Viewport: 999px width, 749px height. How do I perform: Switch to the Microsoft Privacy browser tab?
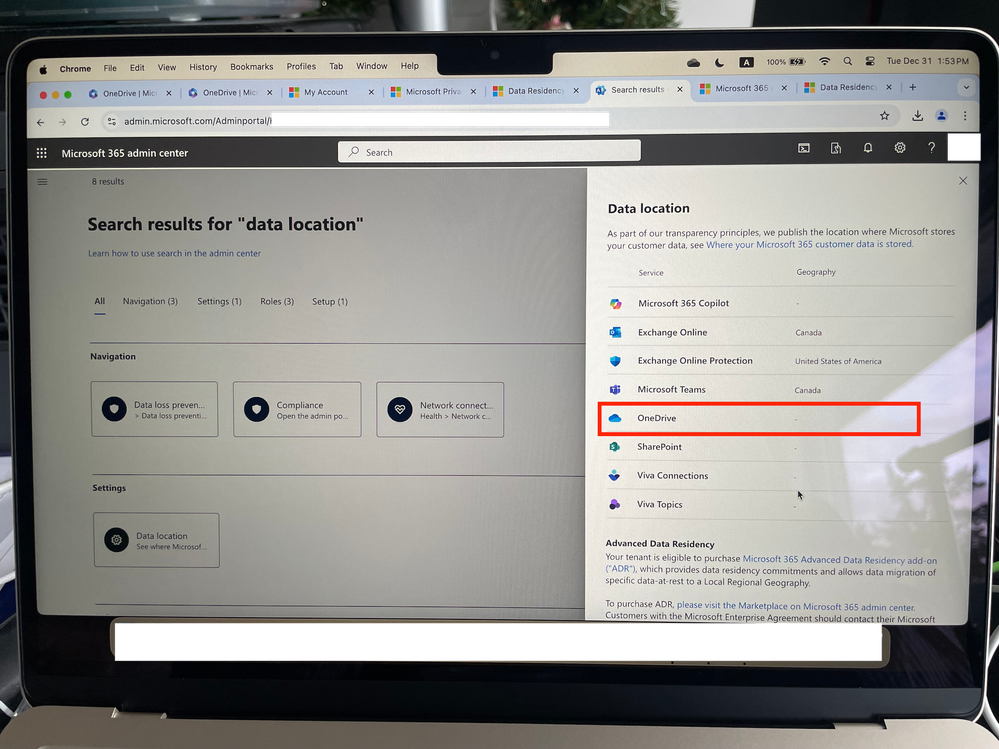434,92
